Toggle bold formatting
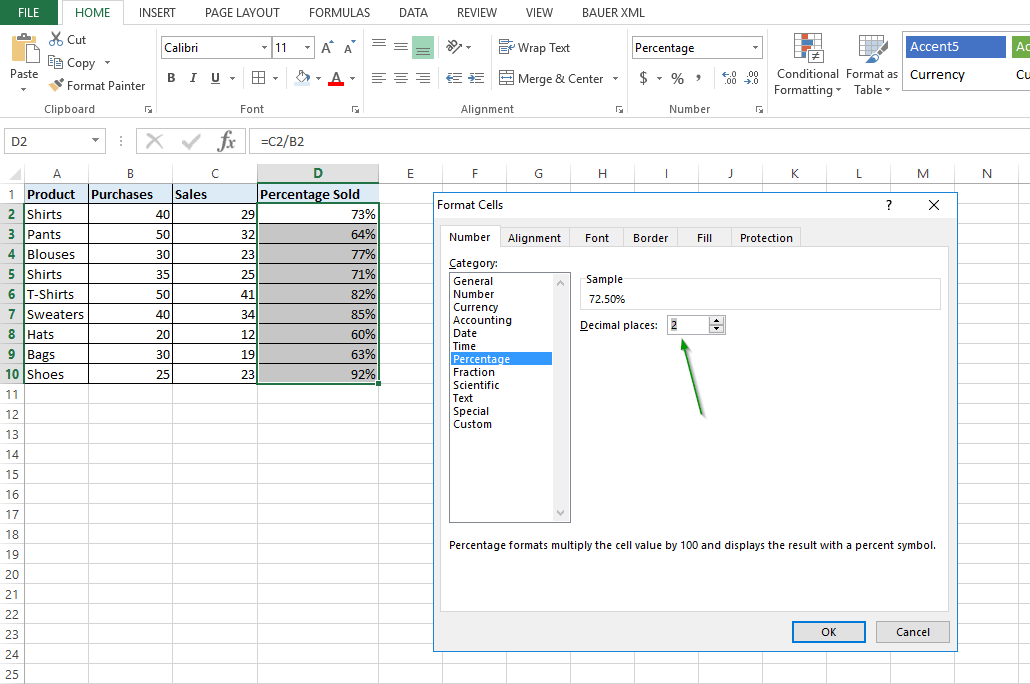The image size is (1030, 684). click(170, 77)
